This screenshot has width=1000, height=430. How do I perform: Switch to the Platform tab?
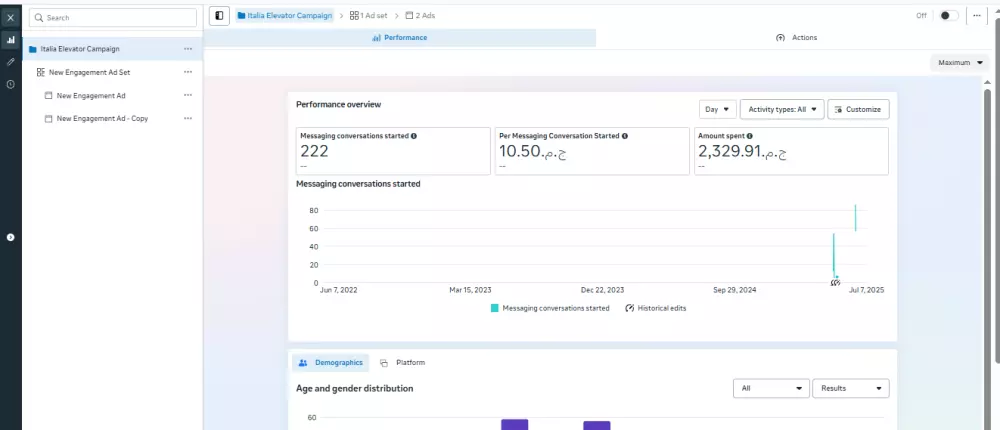(402, 362)
